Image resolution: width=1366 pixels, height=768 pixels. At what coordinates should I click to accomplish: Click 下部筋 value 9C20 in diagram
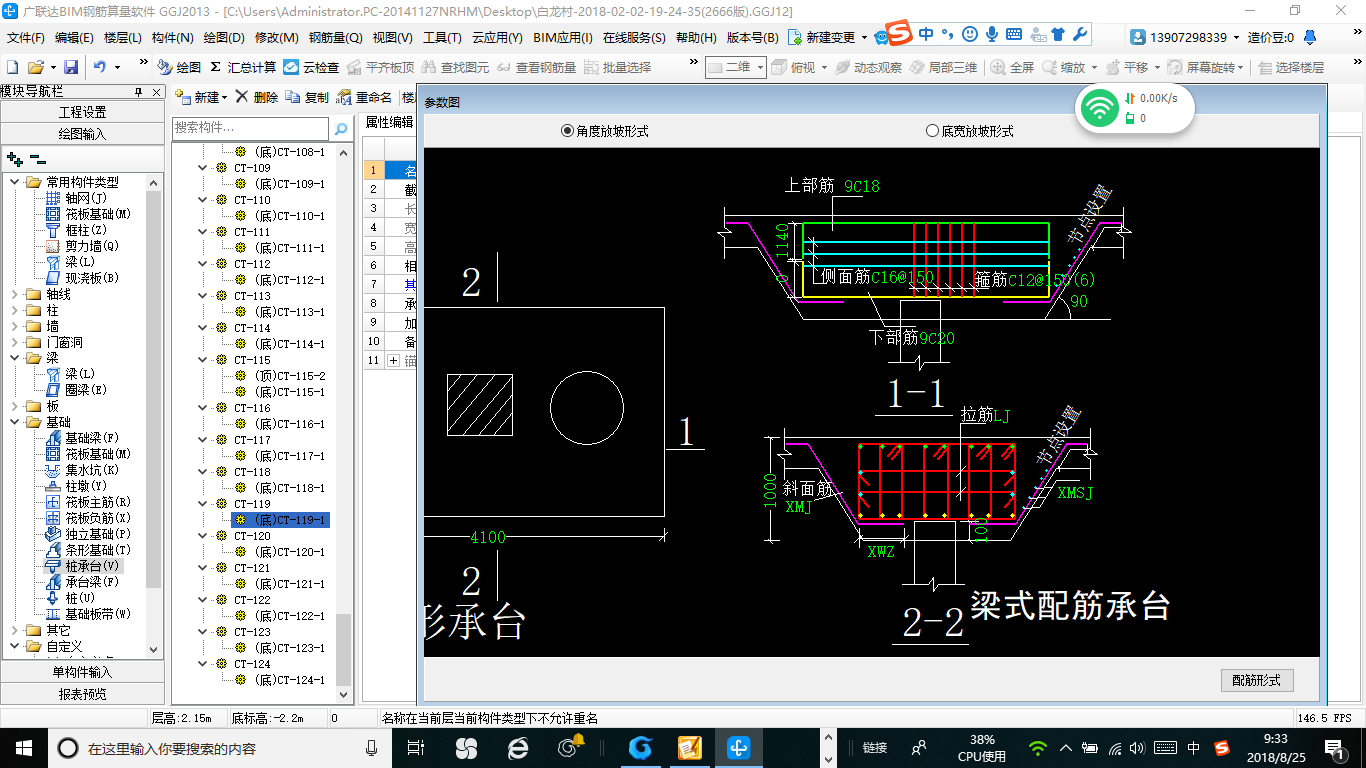937,339
